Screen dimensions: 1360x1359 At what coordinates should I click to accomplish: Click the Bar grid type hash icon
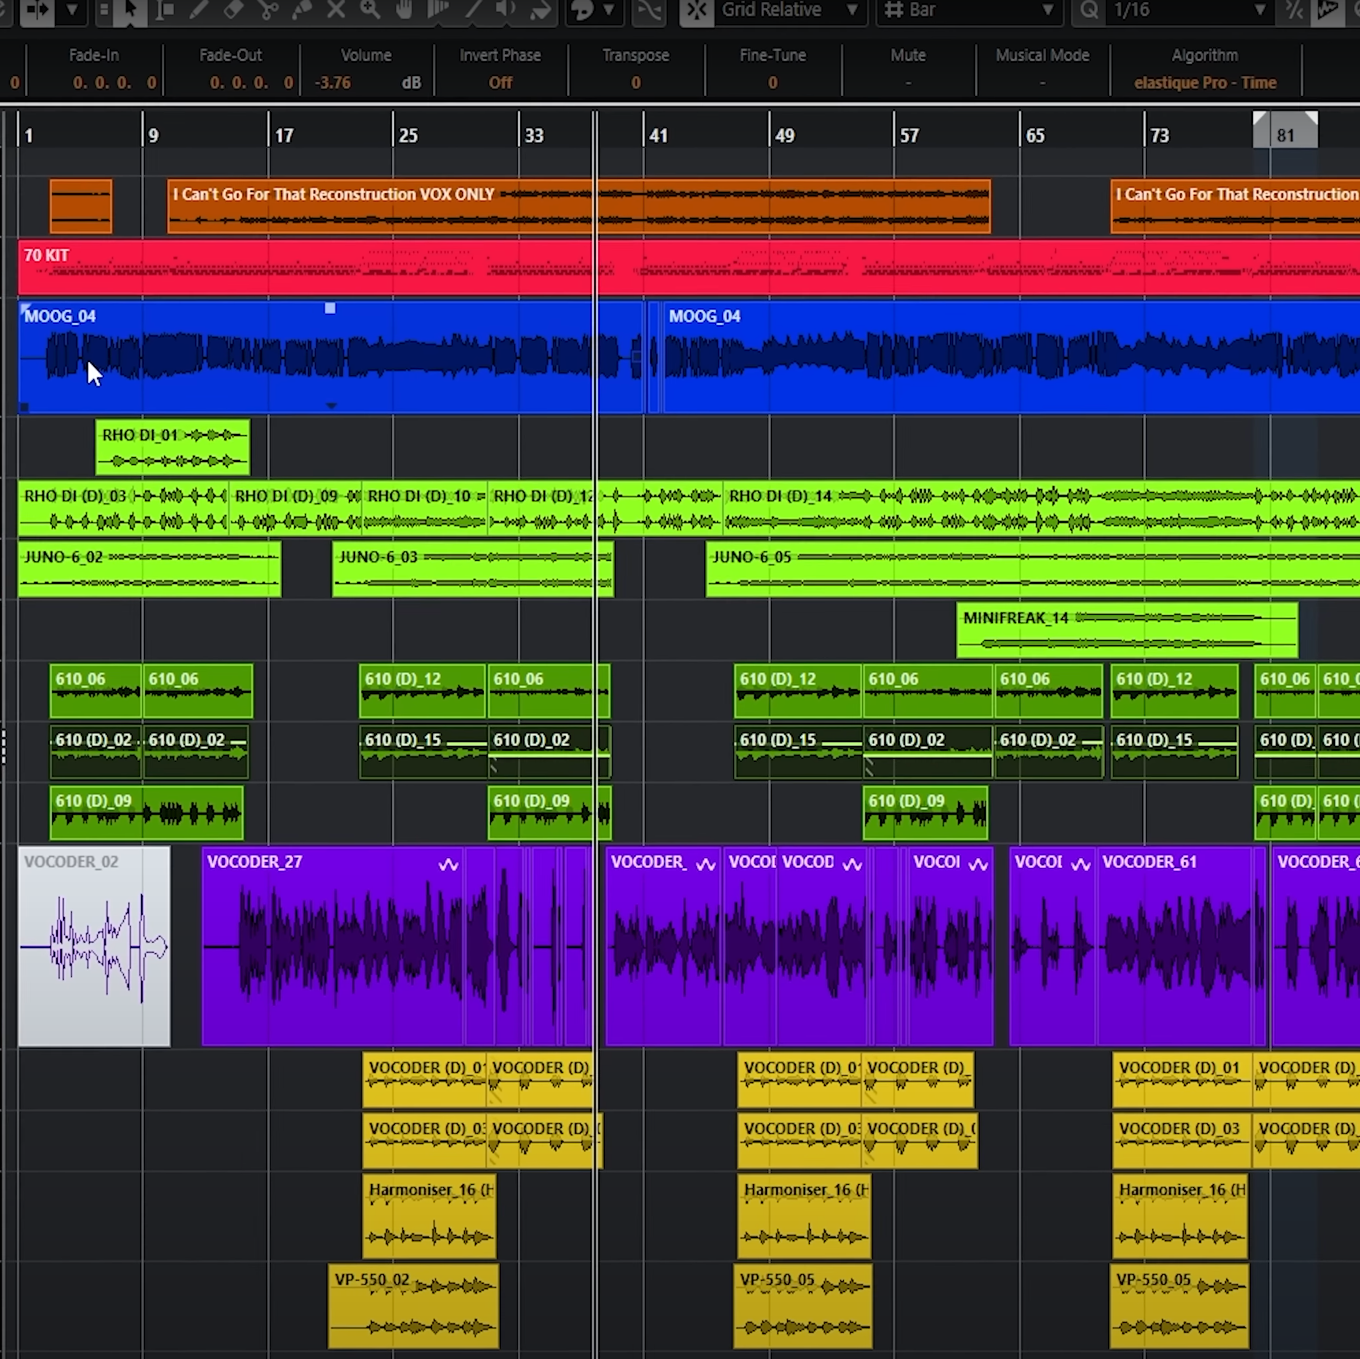coord(894,10)
